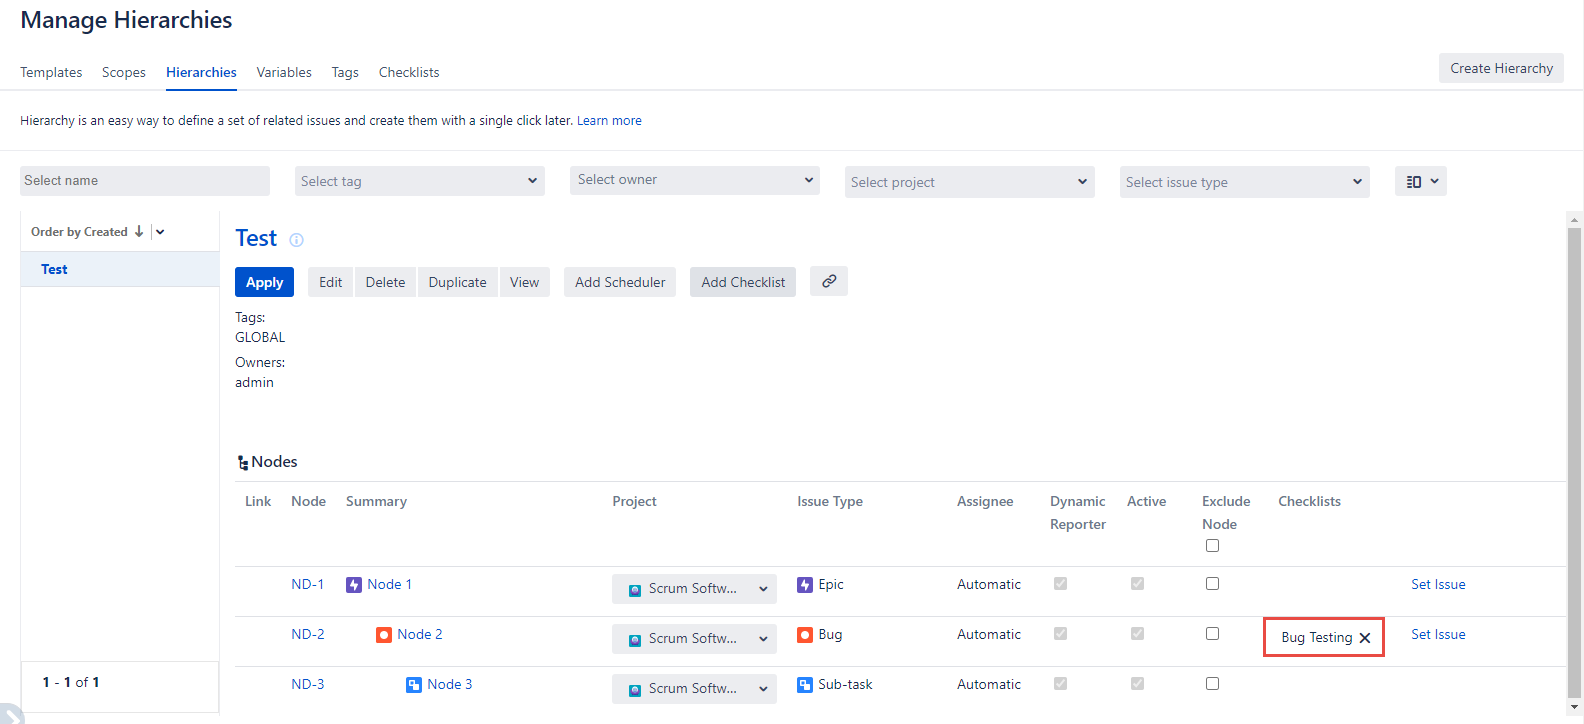Viewport: 1584px width, 724px height.
Task: Click the info icon beside Test title
Action: 296,240
